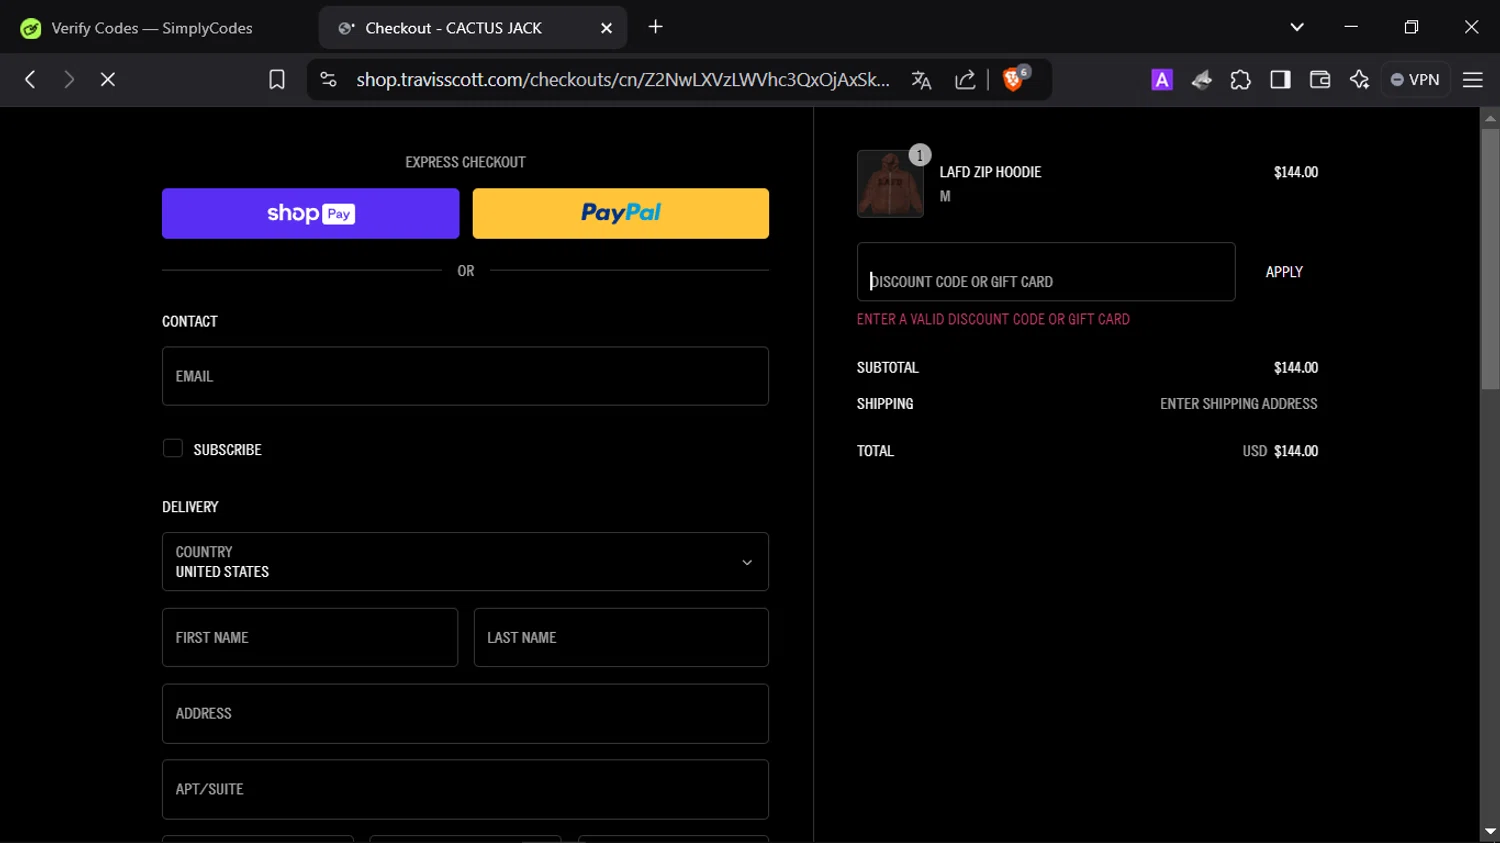
Task: Open the page translate icon
Action: (x=922, y=80)
